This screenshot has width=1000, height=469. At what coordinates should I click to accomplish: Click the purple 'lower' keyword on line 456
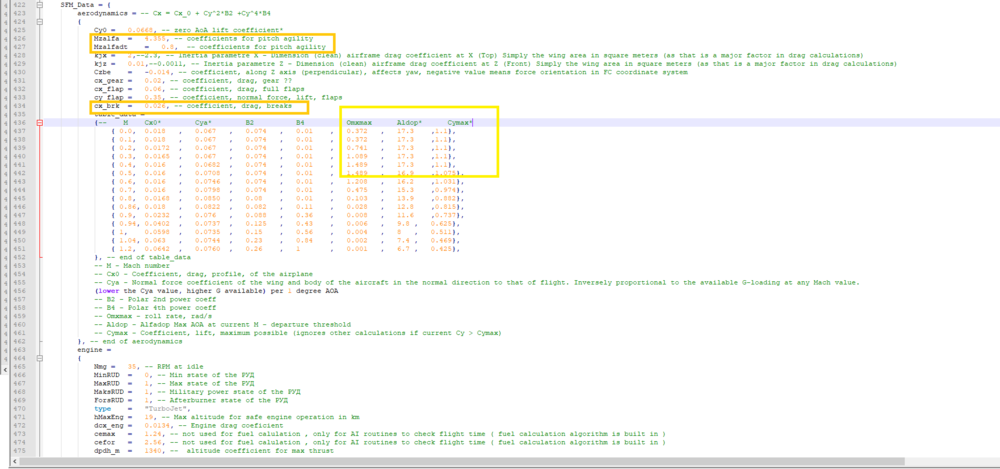[x=108, y=291]
